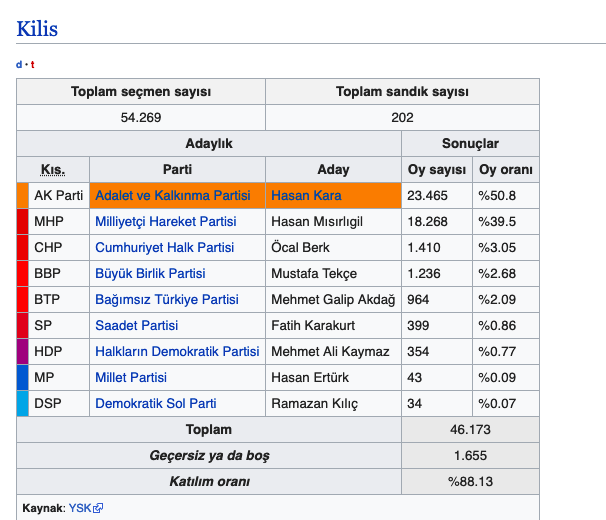
Task: Open the Büyük Birlik Partisi link
Action: (x=150, y=273)
